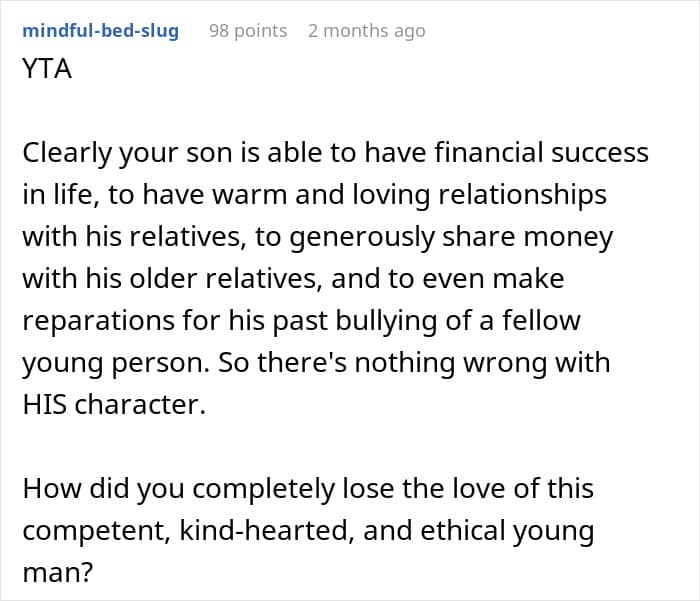
Task: Open the mindful-bed-slug user profile link
Action: coord(100,31)
